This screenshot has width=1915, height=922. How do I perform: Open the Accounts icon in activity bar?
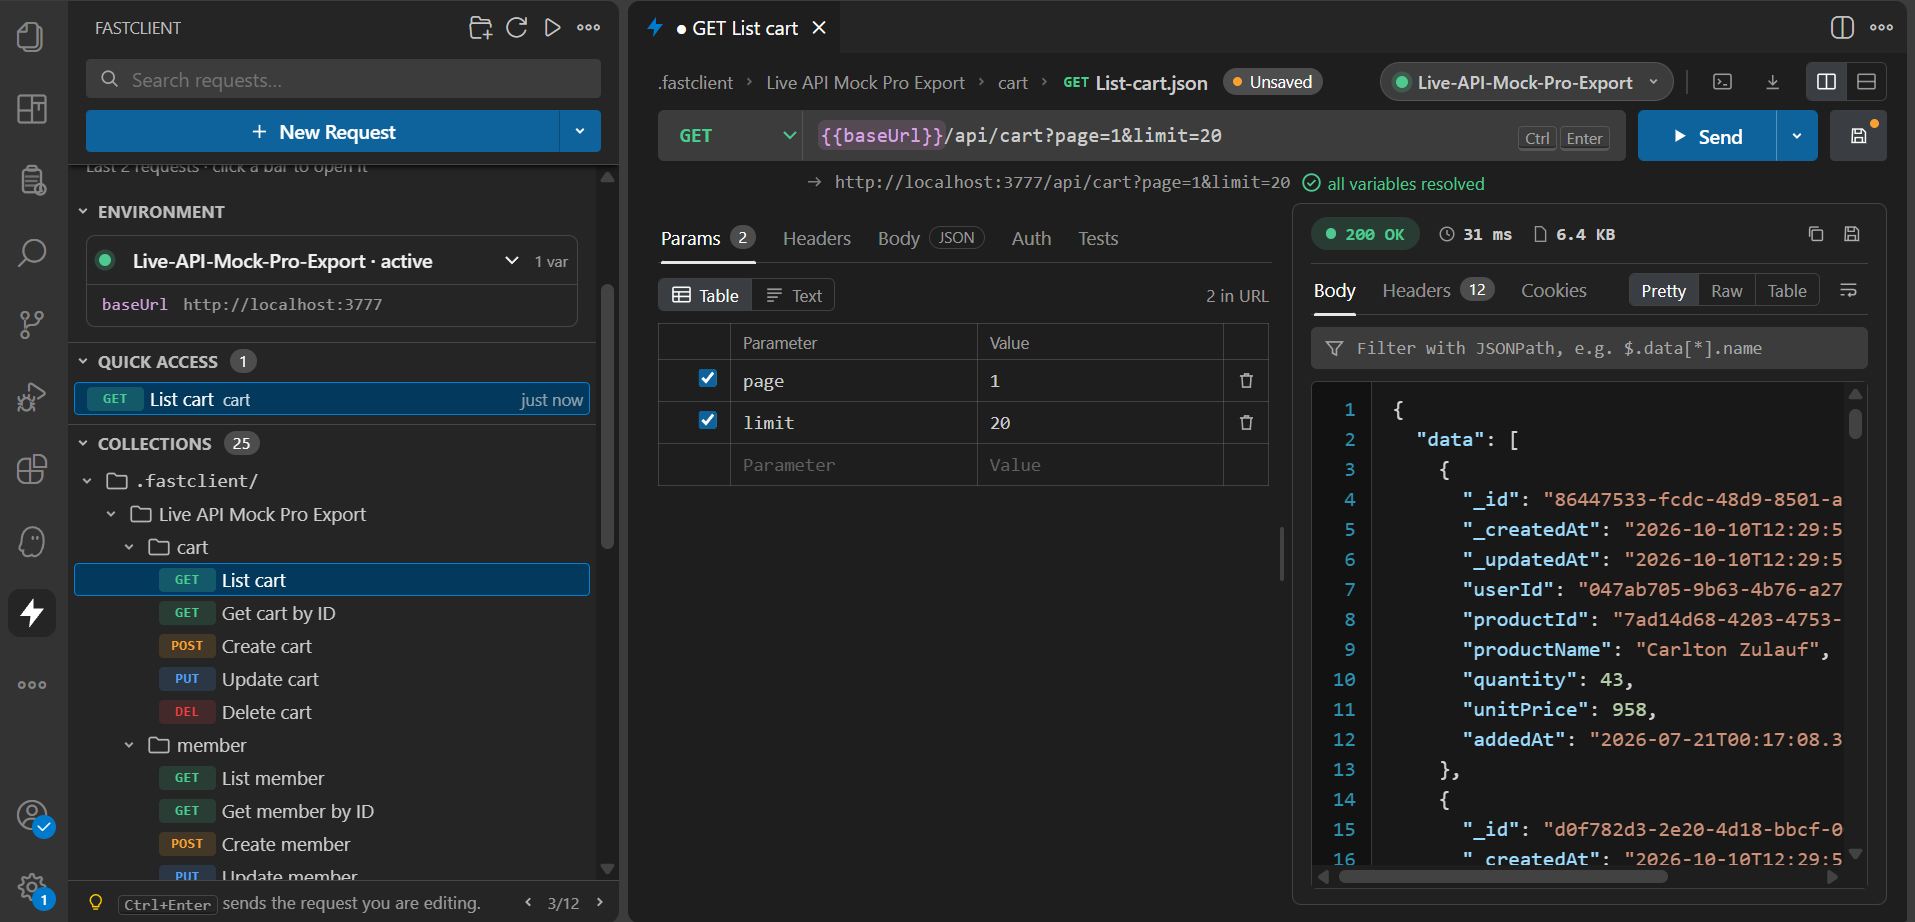tap(33, 816)
